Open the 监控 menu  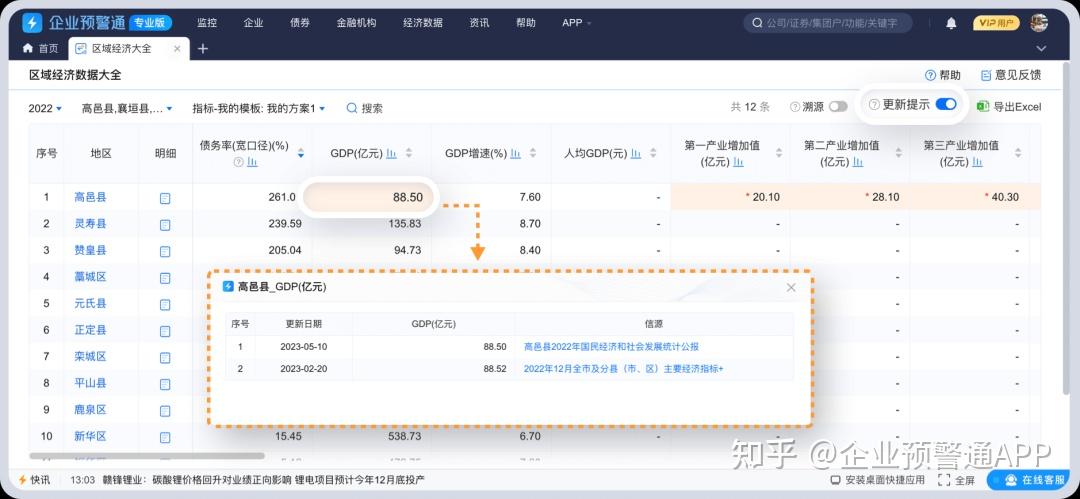pyautogui.click(x=207, y=23)
